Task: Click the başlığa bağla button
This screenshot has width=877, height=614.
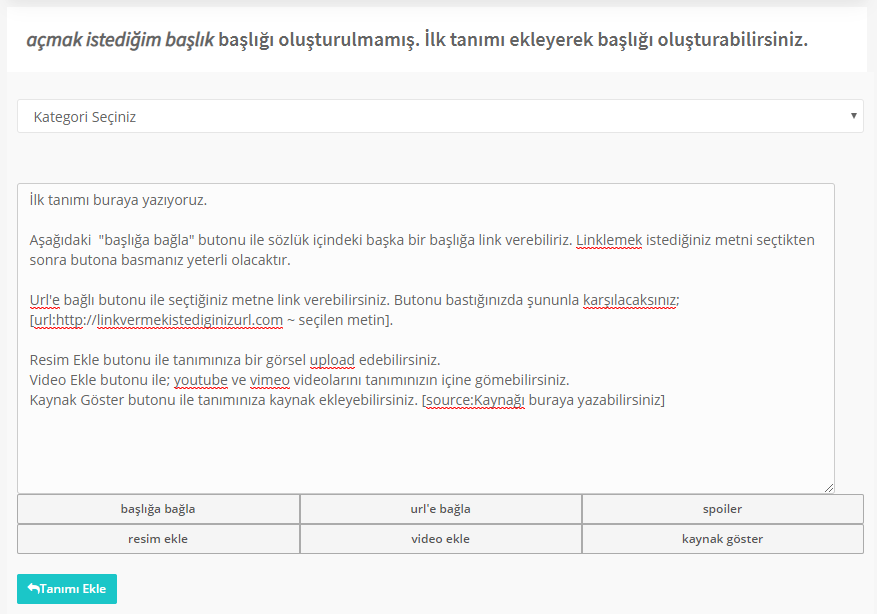Action: click(158, 509)
